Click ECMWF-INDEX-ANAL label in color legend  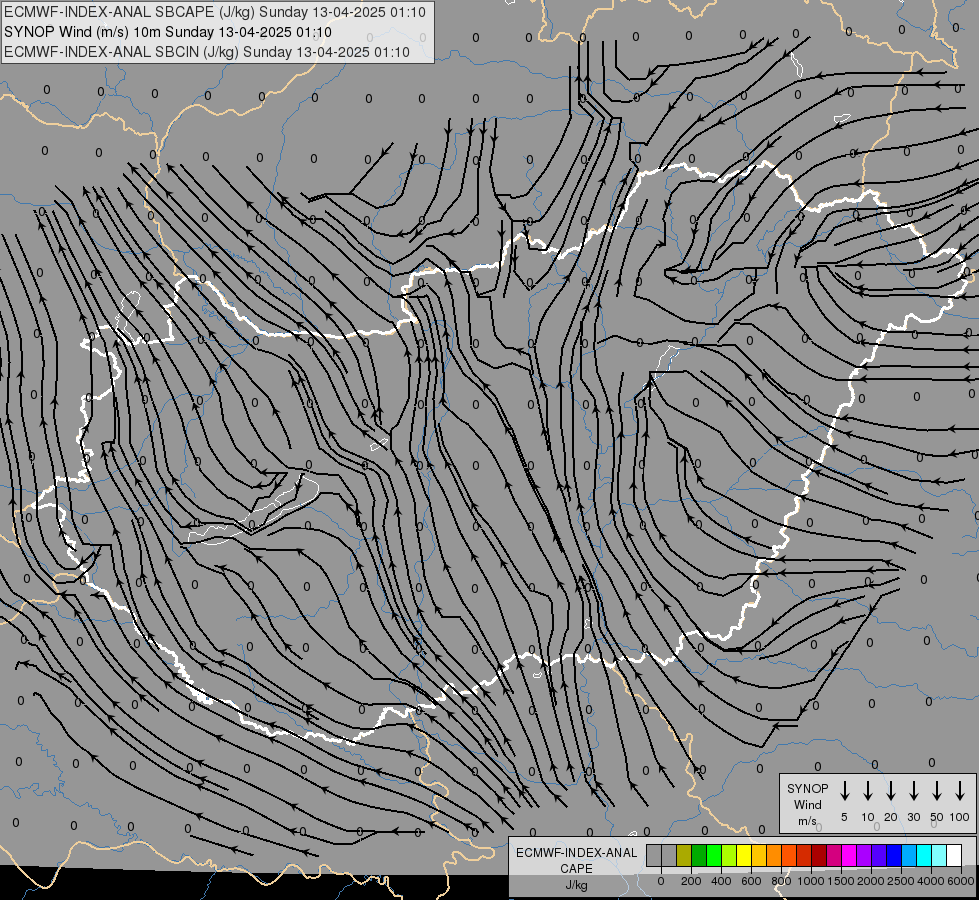click(x=576, y=853)
